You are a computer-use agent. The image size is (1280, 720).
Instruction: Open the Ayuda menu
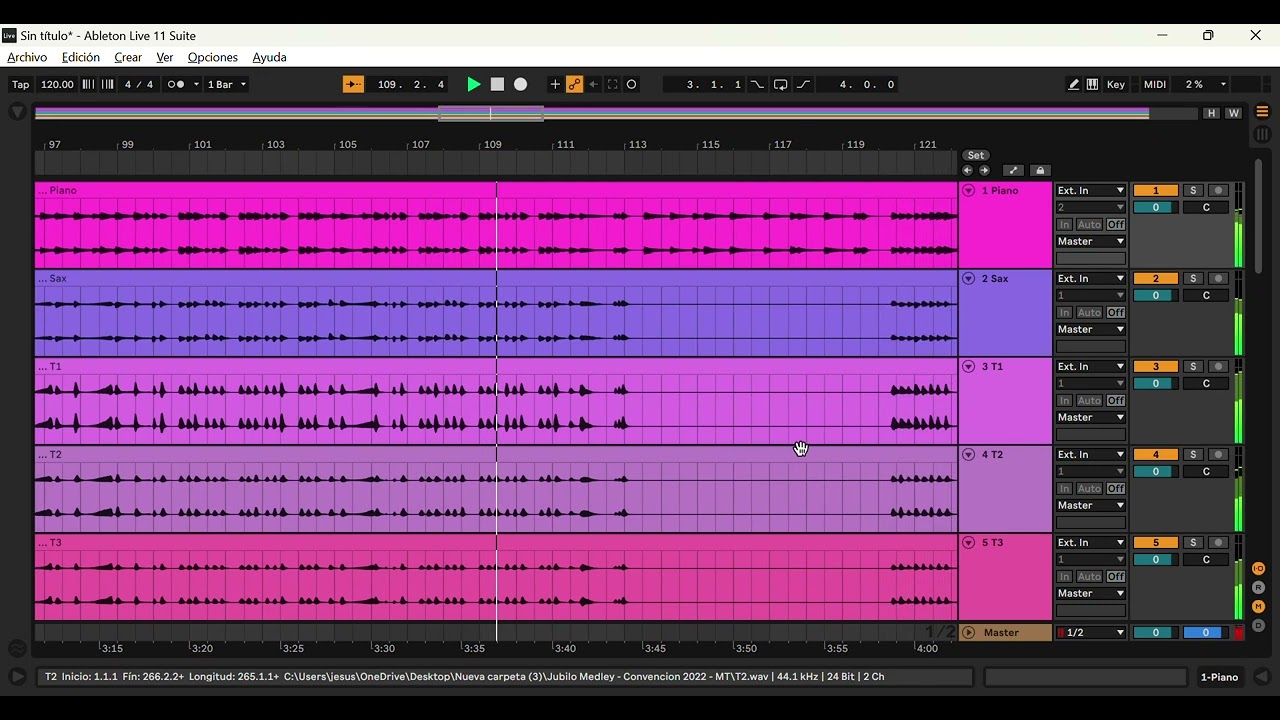270,57
